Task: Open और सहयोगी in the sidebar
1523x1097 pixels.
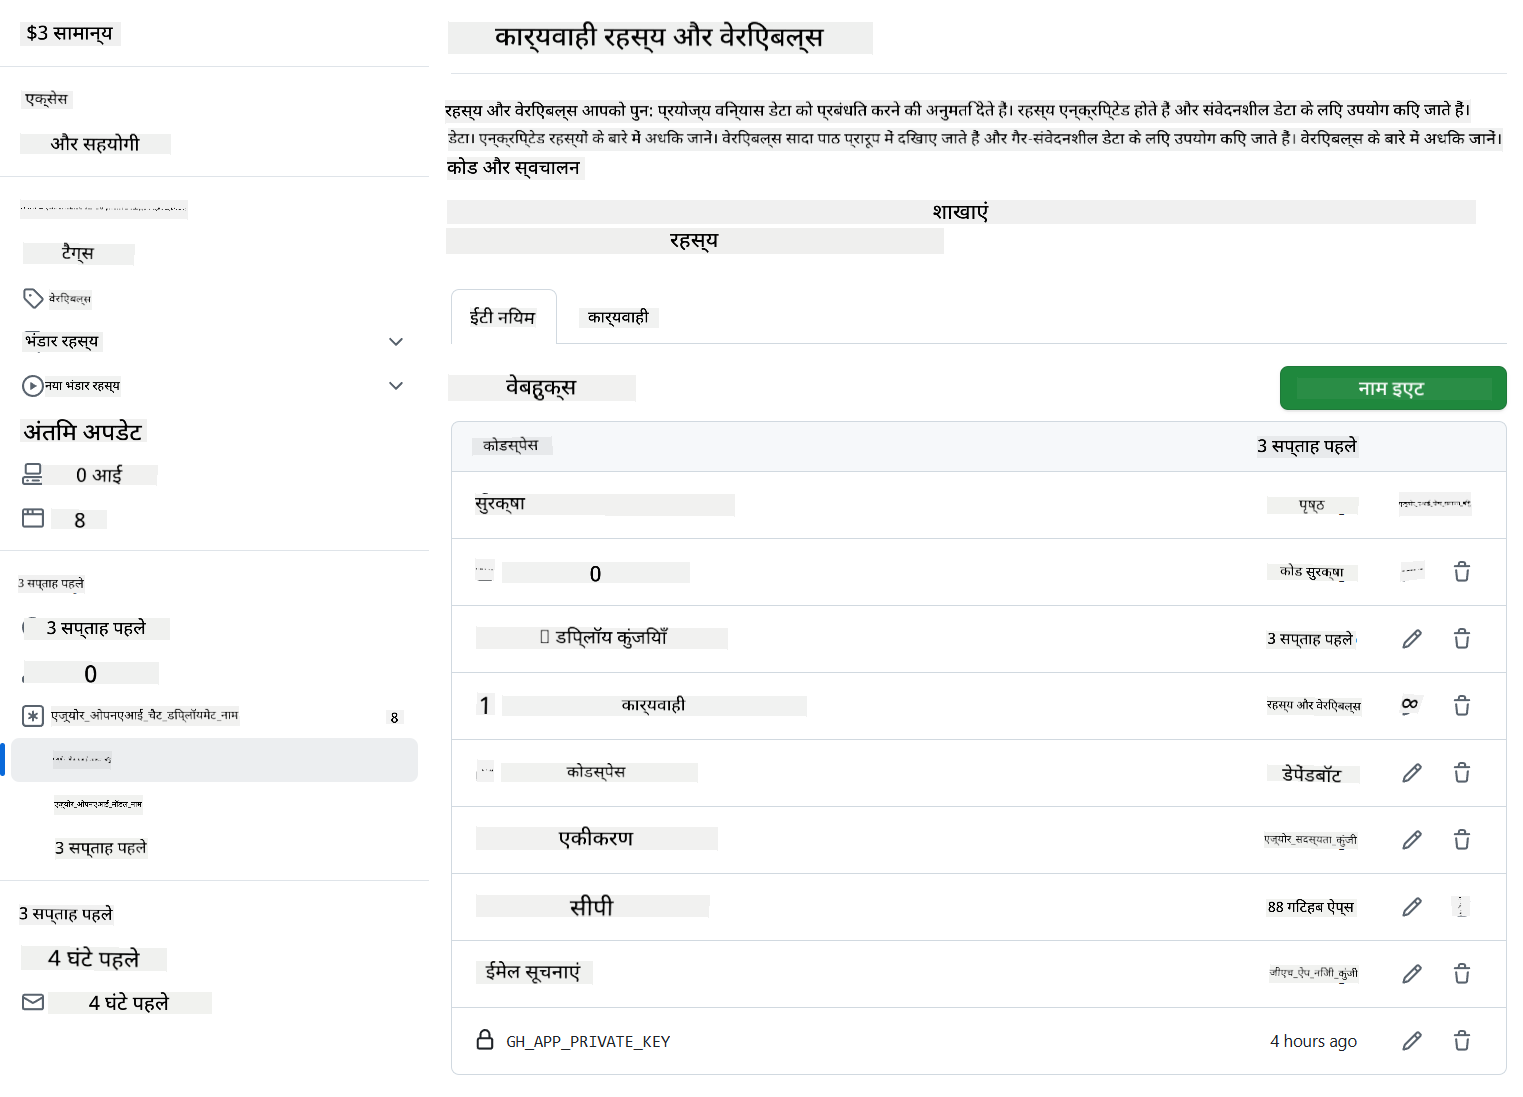Action: [x=95, y=144]
